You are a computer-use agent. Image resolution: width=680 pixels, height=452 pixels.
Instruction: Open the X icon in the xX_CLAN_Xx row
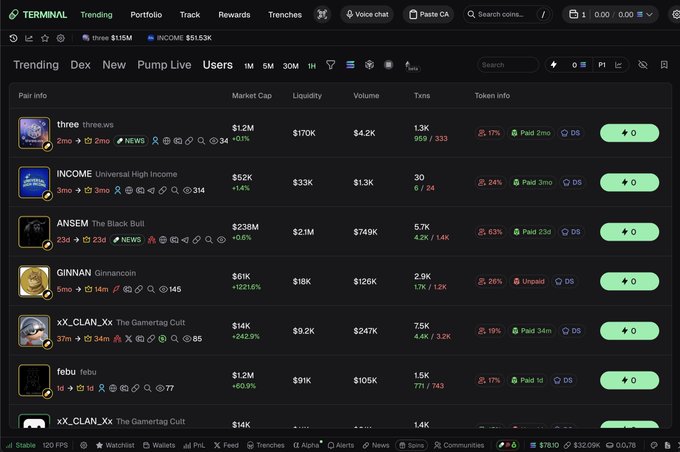(128, 339)
